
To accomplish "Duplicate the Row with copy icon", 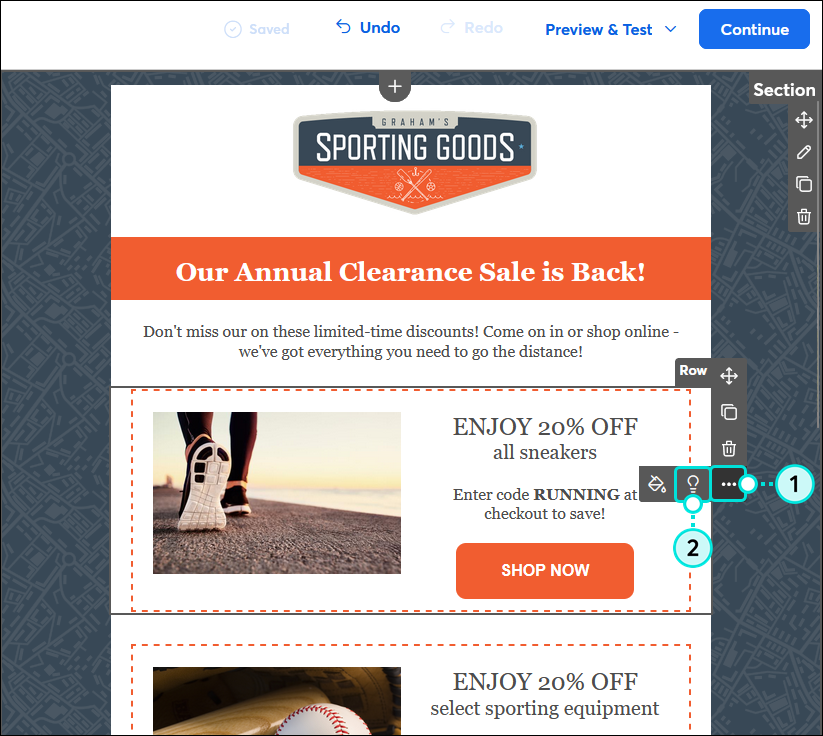I will click(x=729, y=412).
